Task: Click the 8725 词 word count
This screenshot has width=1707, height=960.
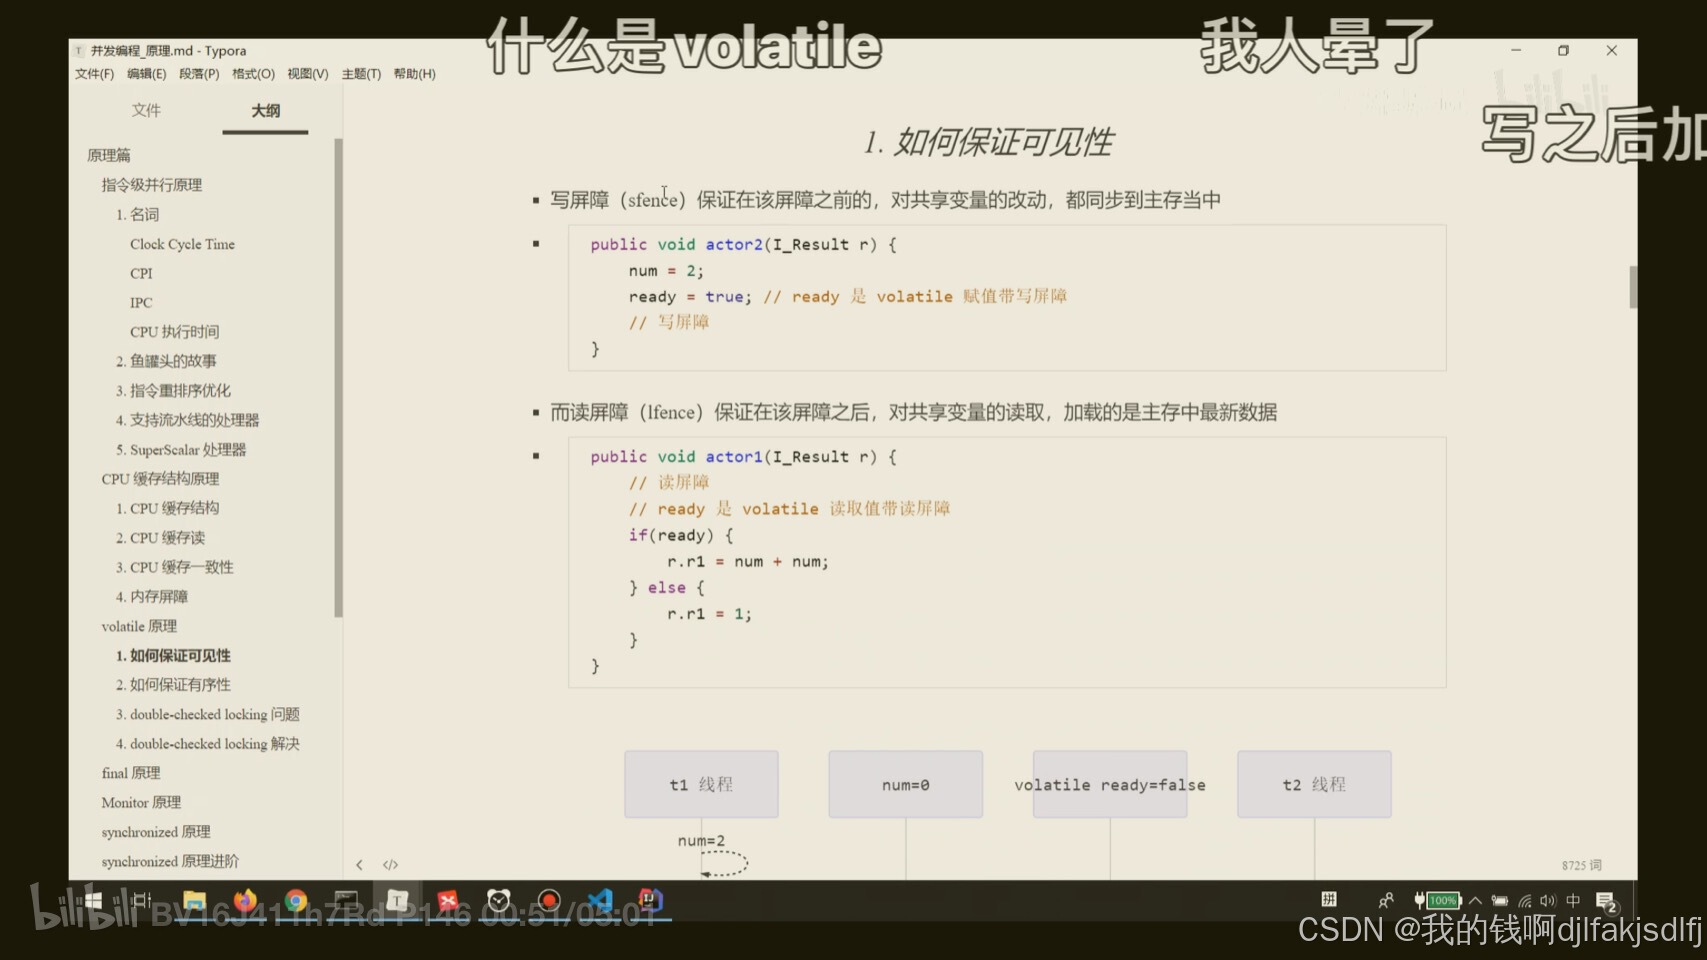Action: click(x=1584, y=864)
